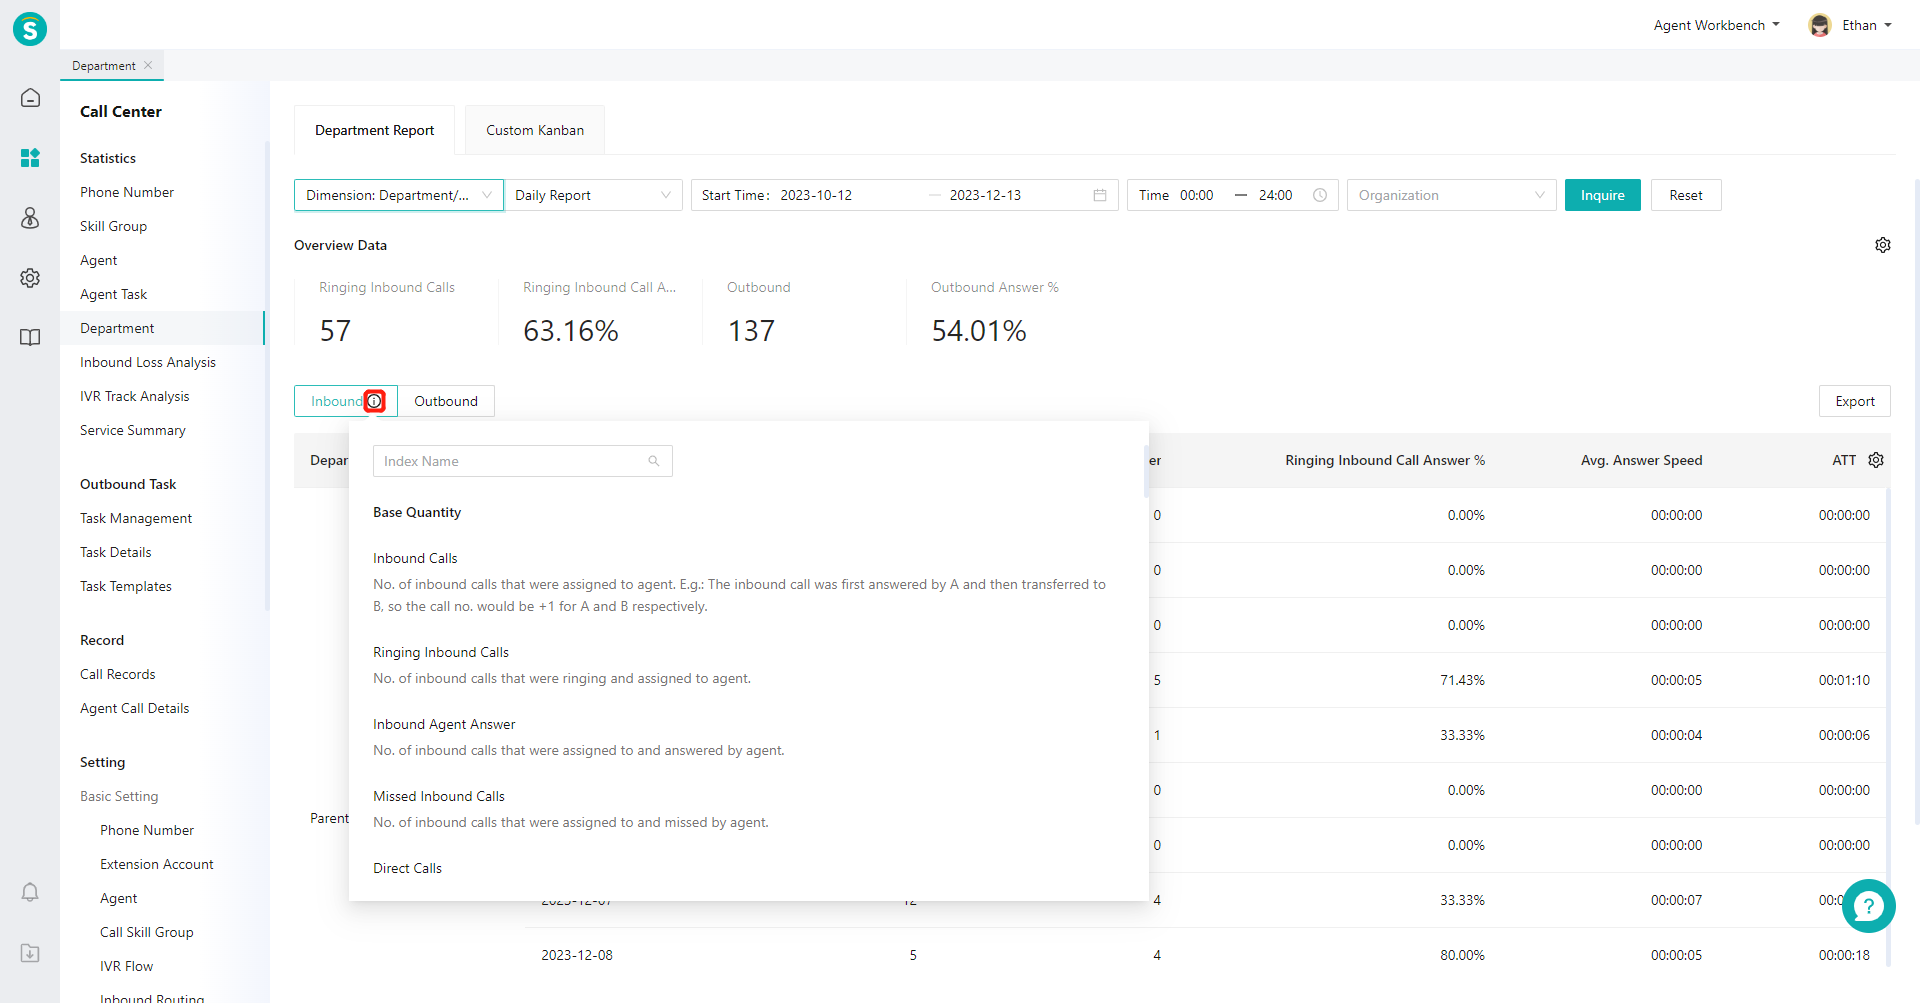This screenshot has width=1920, height=1003.
Task: Expand Basic Setting in sidebar
Action: [119, 796]
